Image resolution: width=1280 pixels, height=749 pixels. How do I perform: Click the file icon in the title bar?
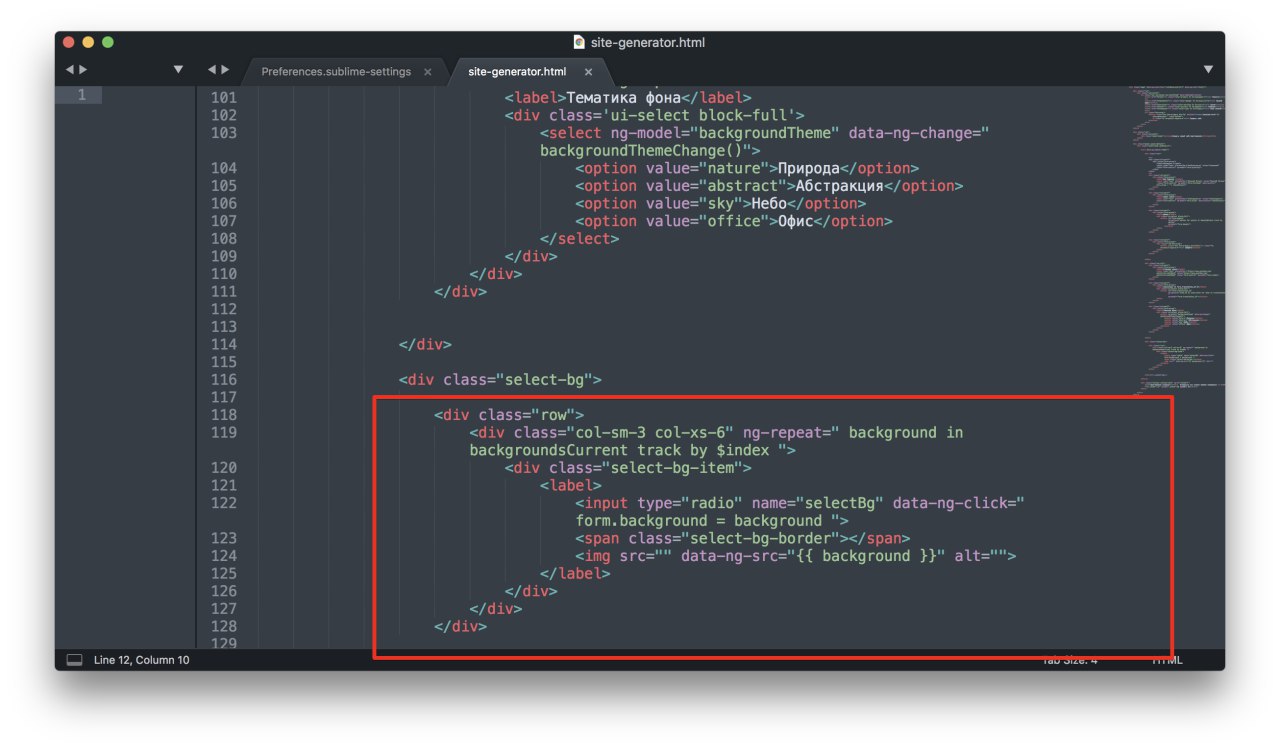click(579, 42)
